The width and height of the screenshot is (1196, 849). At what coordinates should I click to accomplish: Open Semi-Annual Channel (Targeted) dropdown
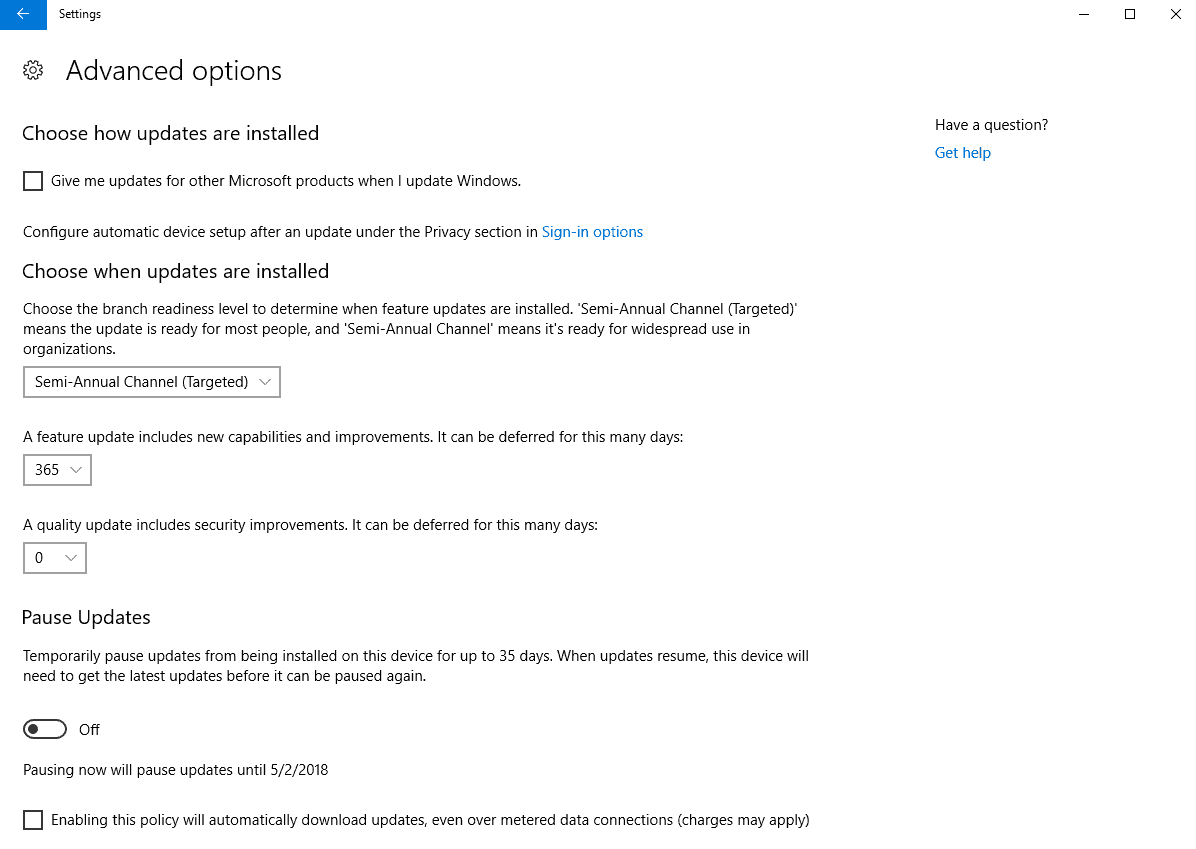152,382
